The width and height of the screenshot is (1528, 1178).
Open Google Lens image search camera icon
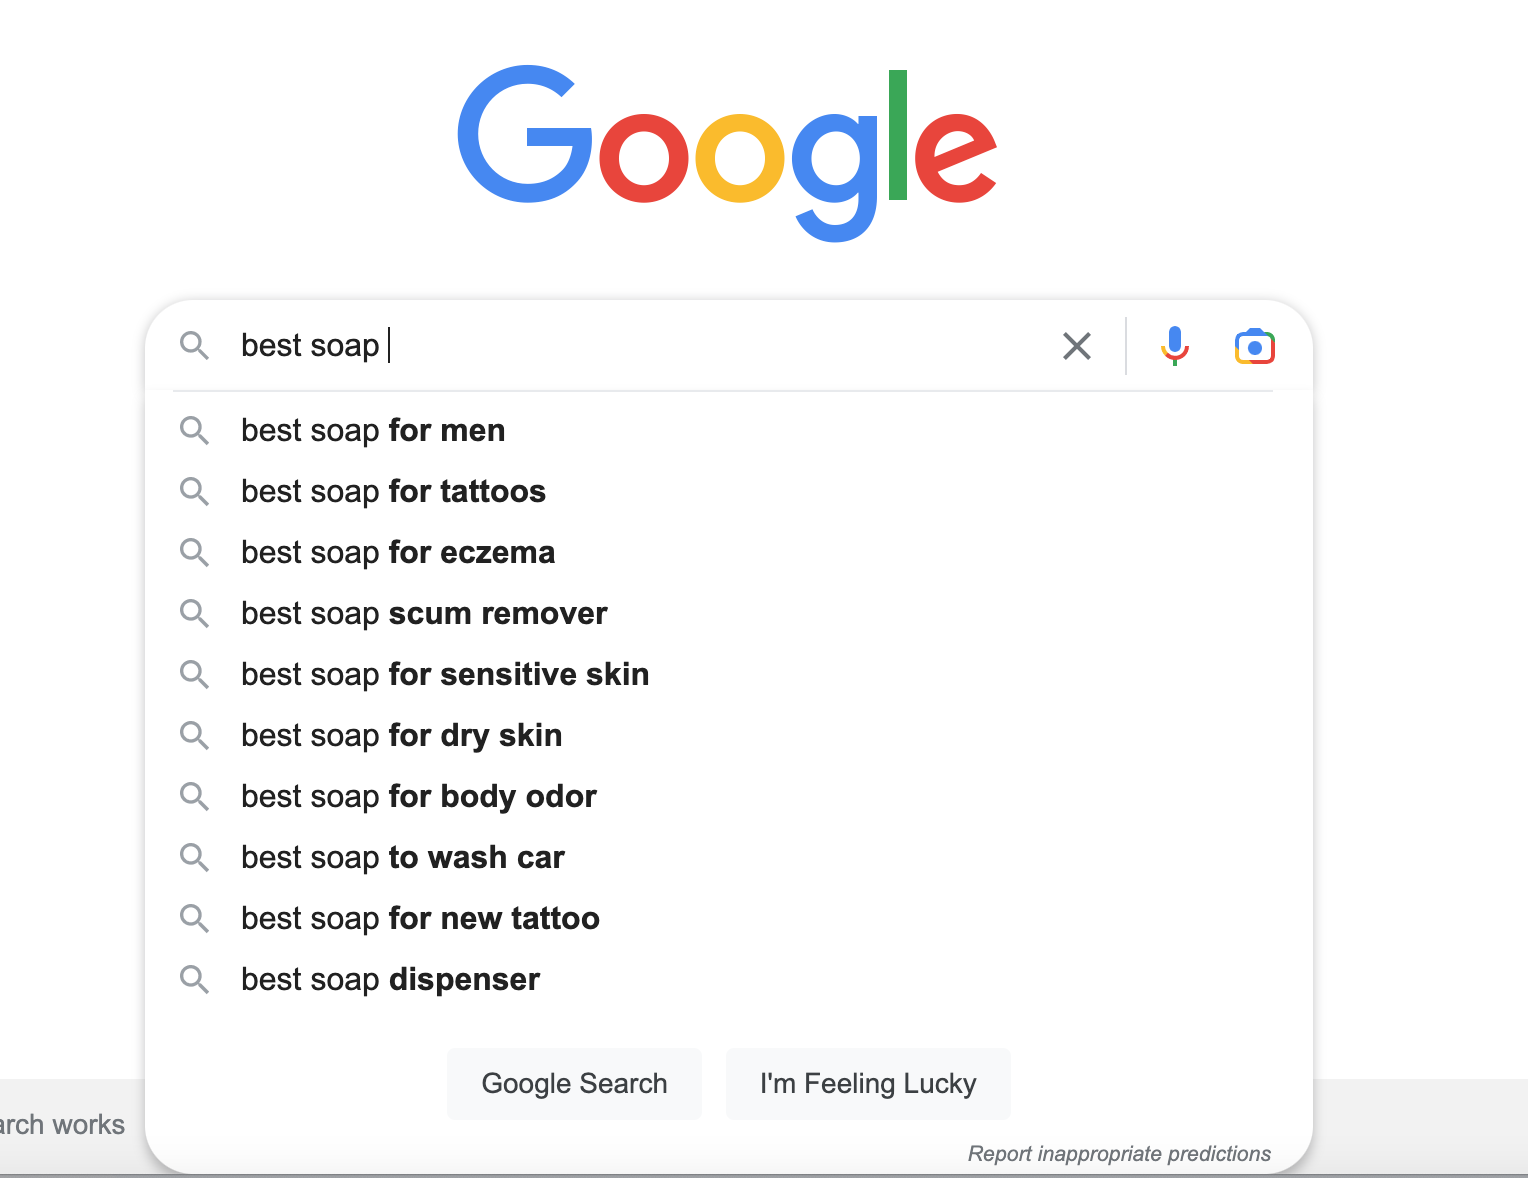coord(1254,346)
